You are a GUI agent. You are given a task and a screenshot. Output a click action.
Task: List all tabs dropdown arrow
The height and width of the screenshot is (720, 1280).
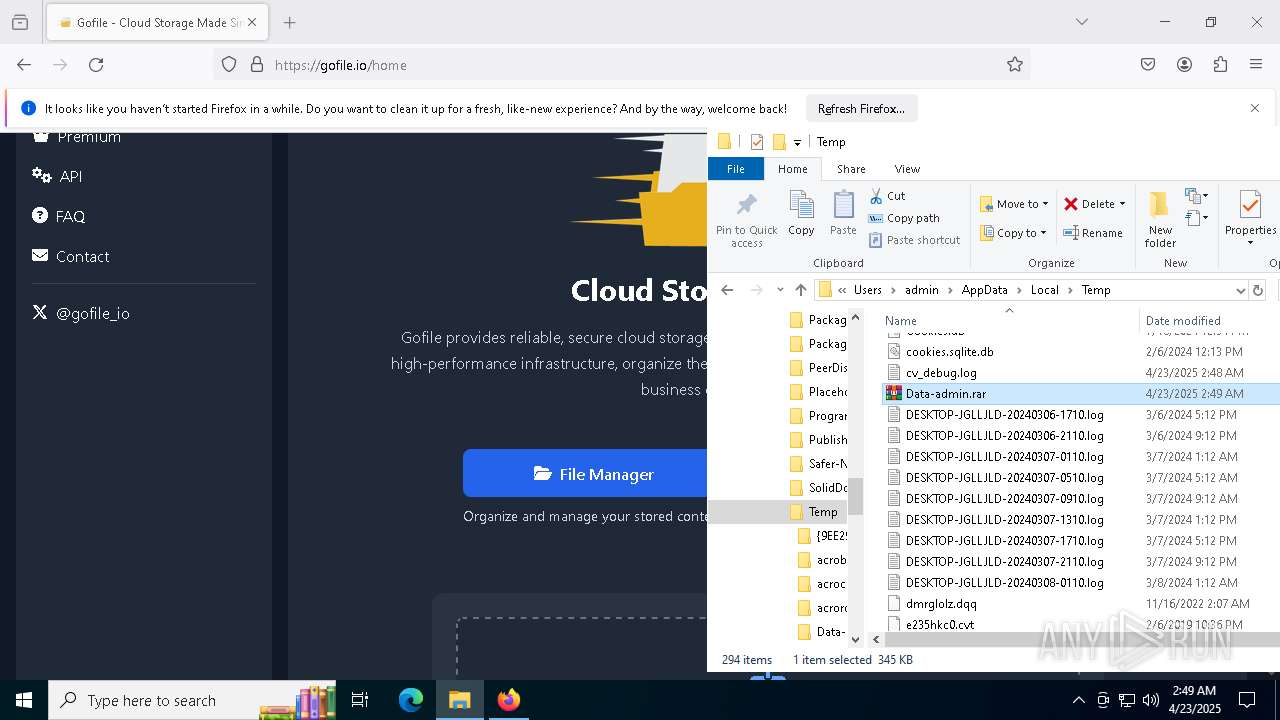click(x=1081, y=22)
